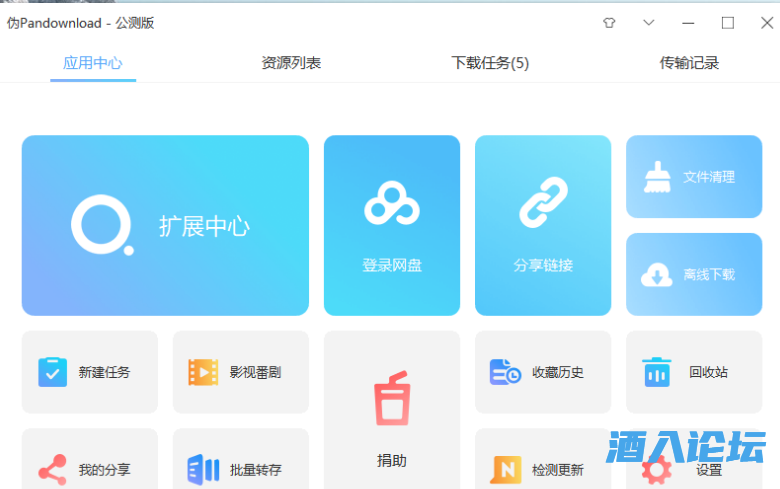The height and width of the screenshot is (489, 780).
Task: Click the cloud icon for 登录网盘
Action: click(392, 203)
